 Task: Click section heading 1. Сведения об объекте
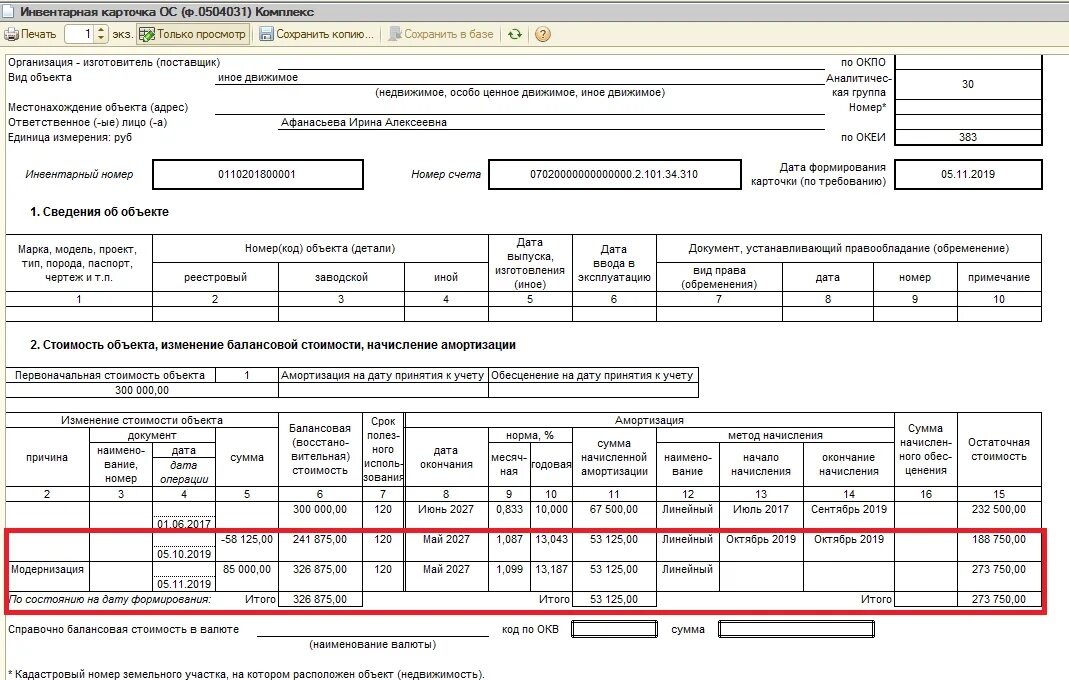pos(99,212)
